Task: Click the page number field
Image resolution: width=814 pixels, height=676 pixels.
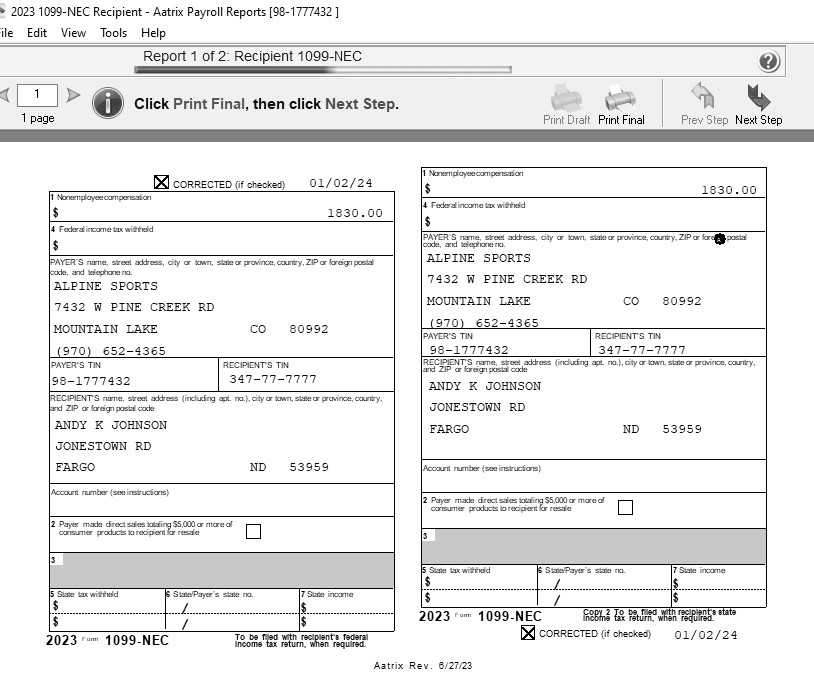Action: point(37,95)
